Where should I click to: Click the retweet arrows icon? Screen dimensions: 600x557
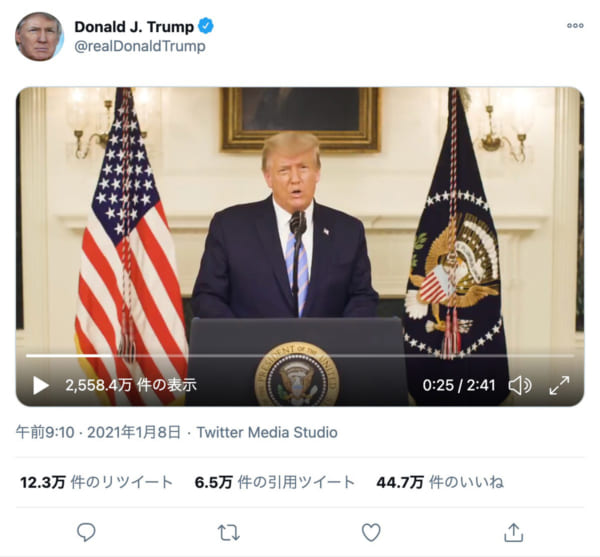(228, 533)
